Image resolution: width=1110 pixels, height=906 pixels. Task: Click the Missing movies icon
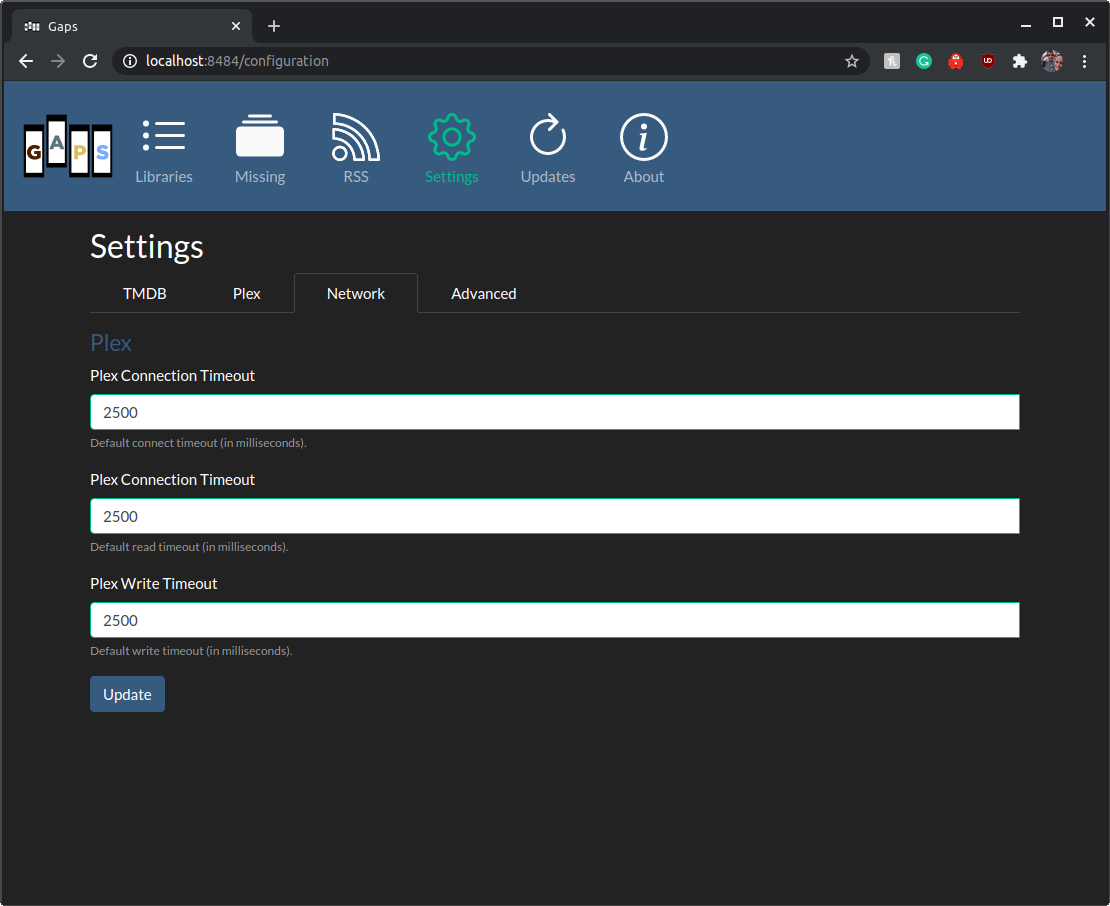coord(259,147)
